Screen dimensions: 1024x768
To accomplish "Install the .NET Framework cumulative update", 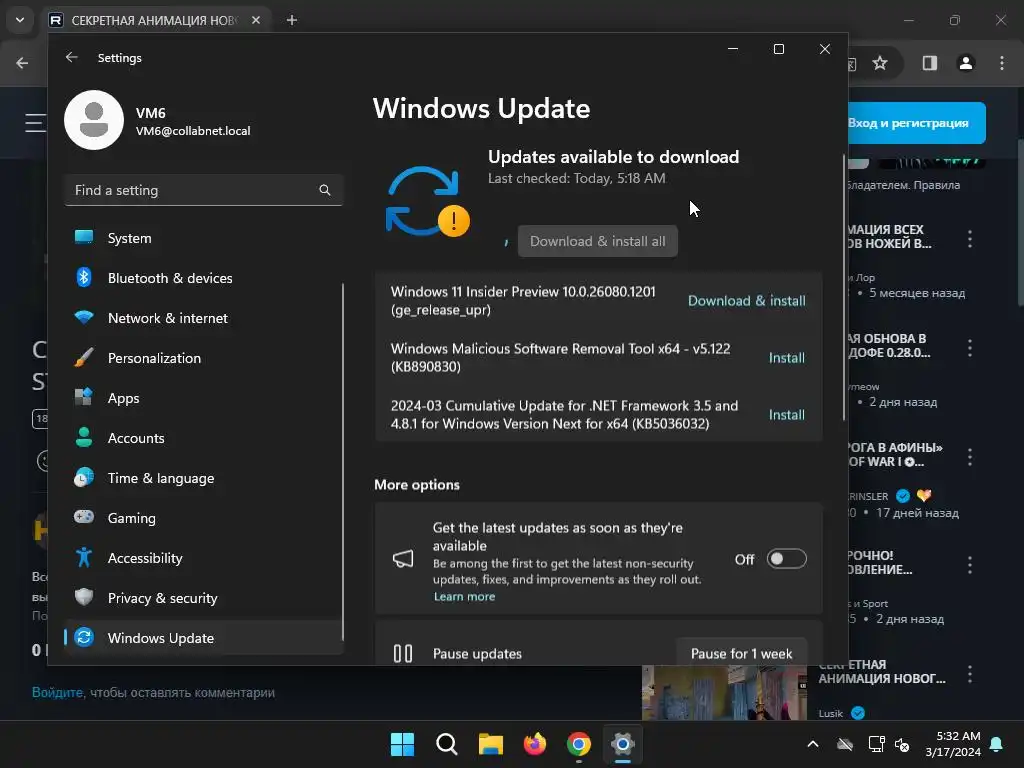I will click(x=786, y=415).
